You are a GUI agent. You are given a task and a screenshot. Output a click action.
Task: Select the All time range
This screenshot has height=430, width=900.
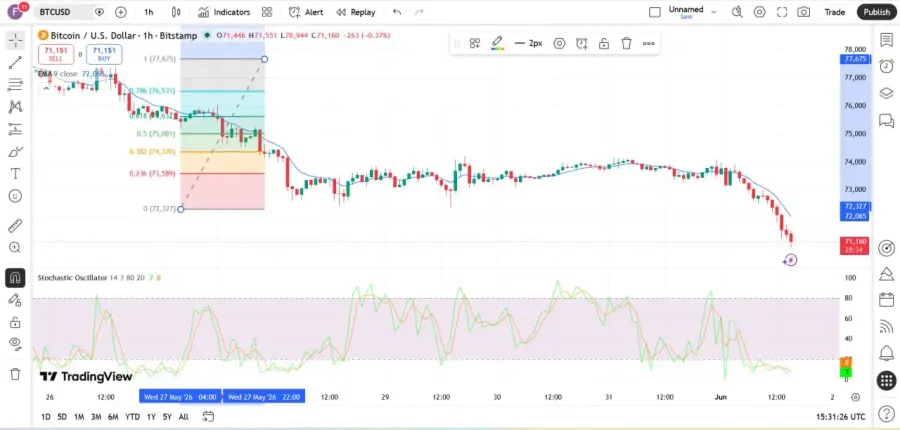(184, 417)
